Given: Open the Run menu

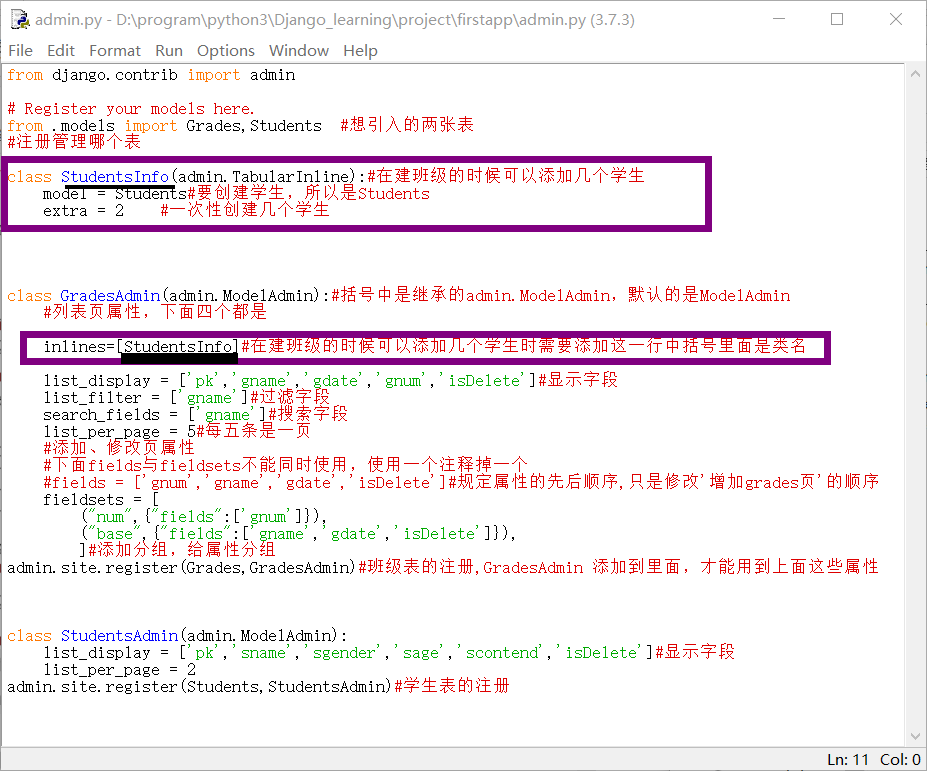Looking at the screenshot, I should pyautogui.click(x=169, y=51).
